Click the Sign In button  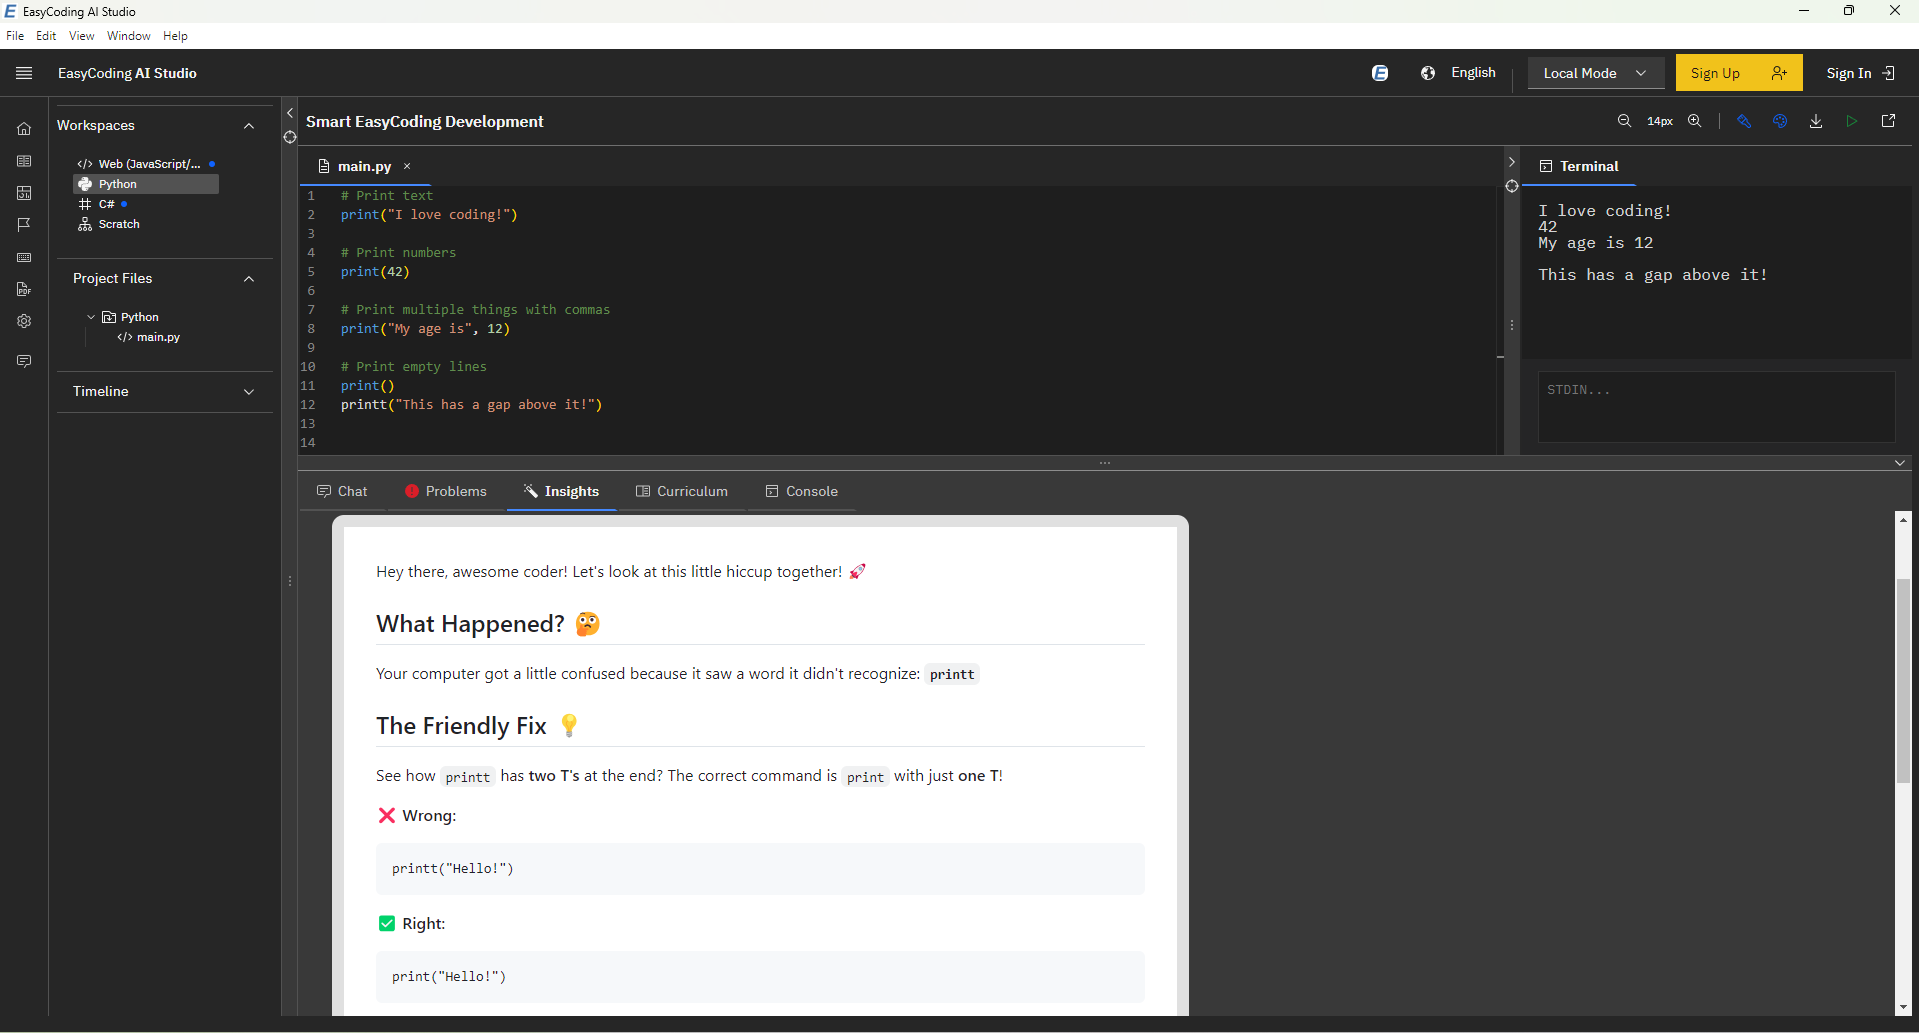click(1860, 73)
